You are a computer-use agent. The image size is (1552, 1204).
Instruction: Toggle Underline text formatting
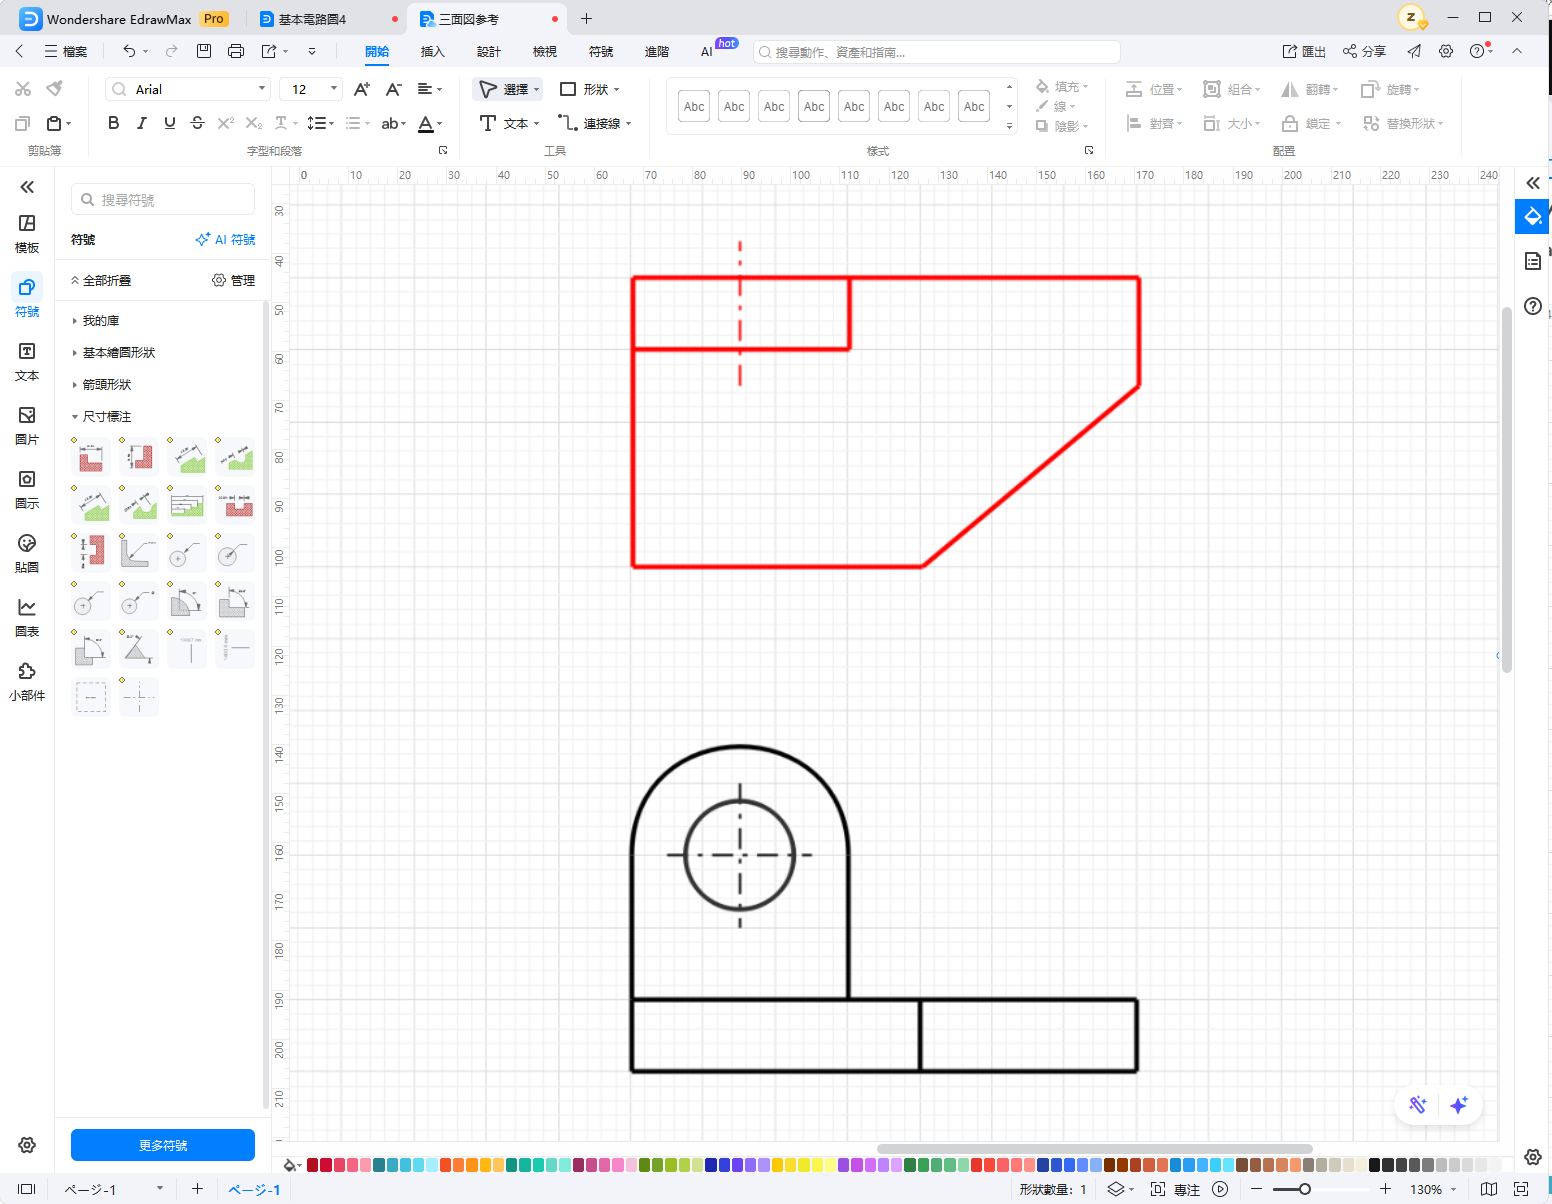coord(169,123)
